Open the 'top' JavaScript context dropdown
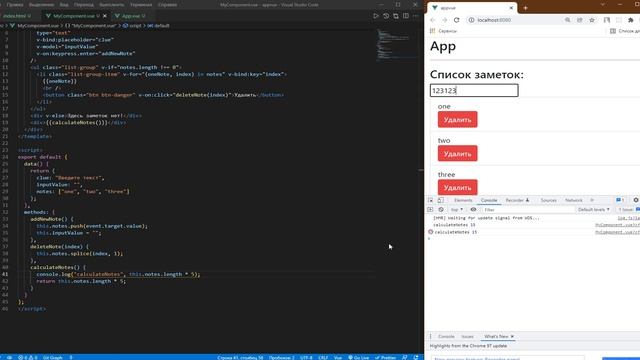The height and width of the screenshot is (360, 640). click(456, 209)
